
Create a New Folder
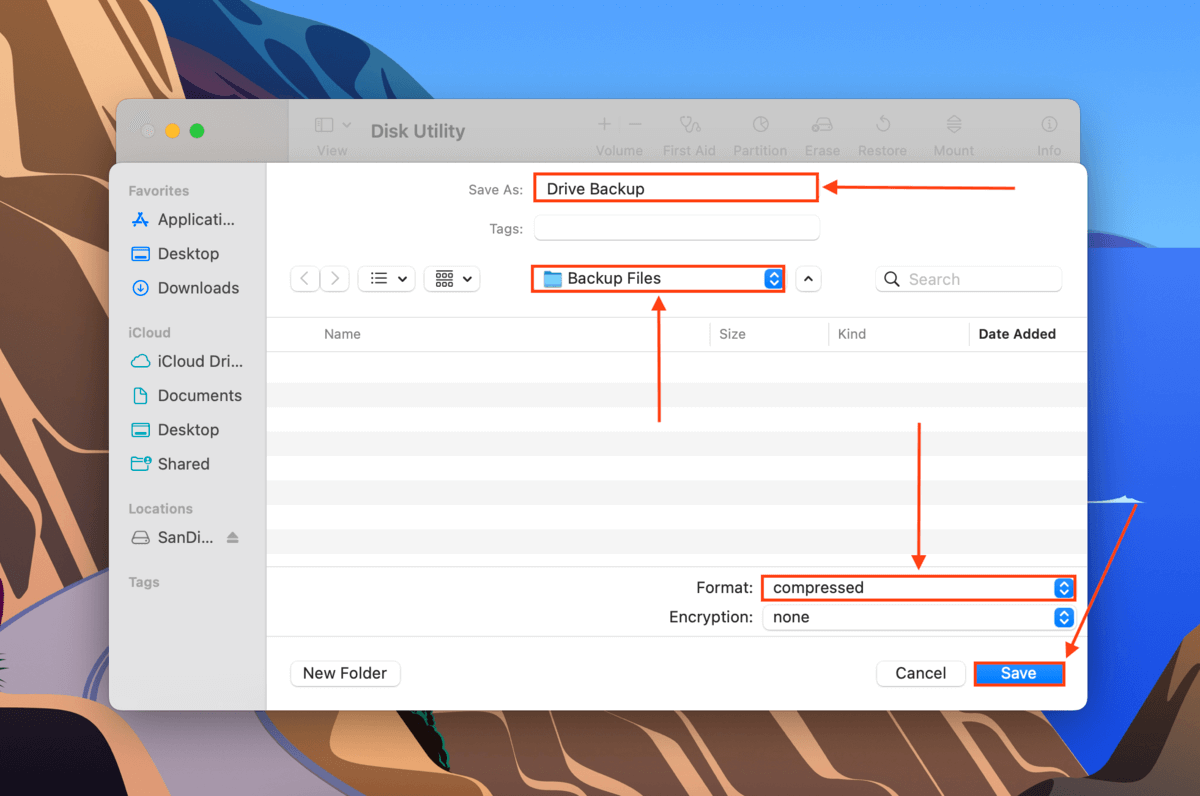coord(345,673)
